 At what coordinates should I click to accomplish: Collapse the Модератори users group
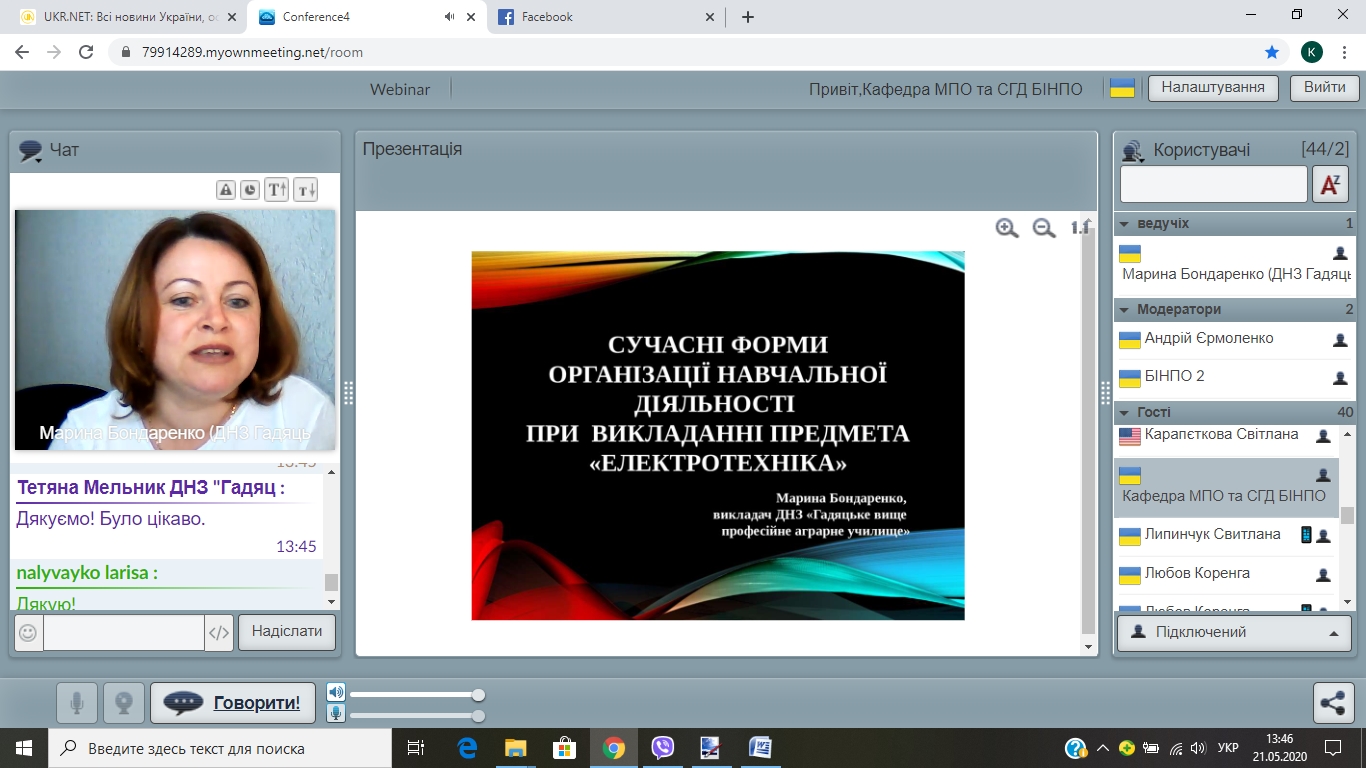(1125, 310)
